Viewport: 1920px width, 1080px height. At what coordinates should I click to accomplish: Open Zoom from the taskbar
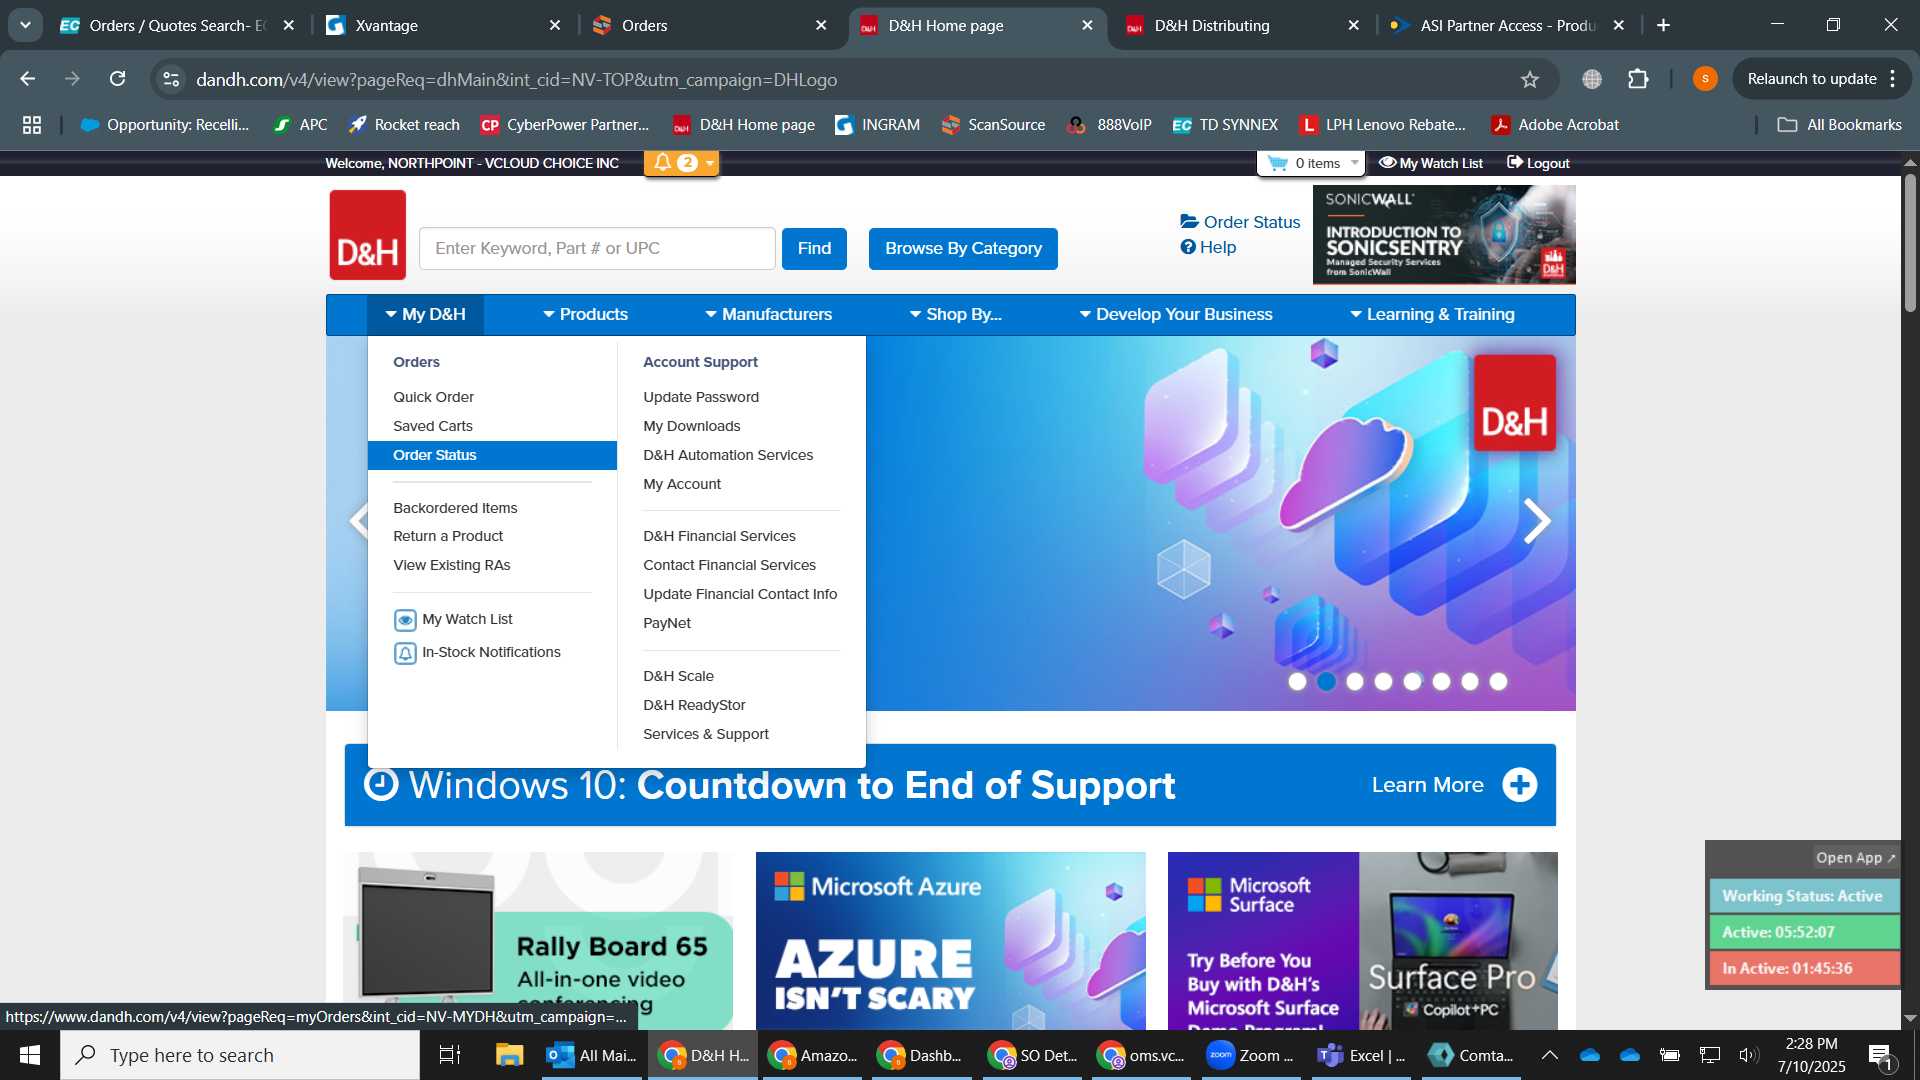pos(1250,1055)
